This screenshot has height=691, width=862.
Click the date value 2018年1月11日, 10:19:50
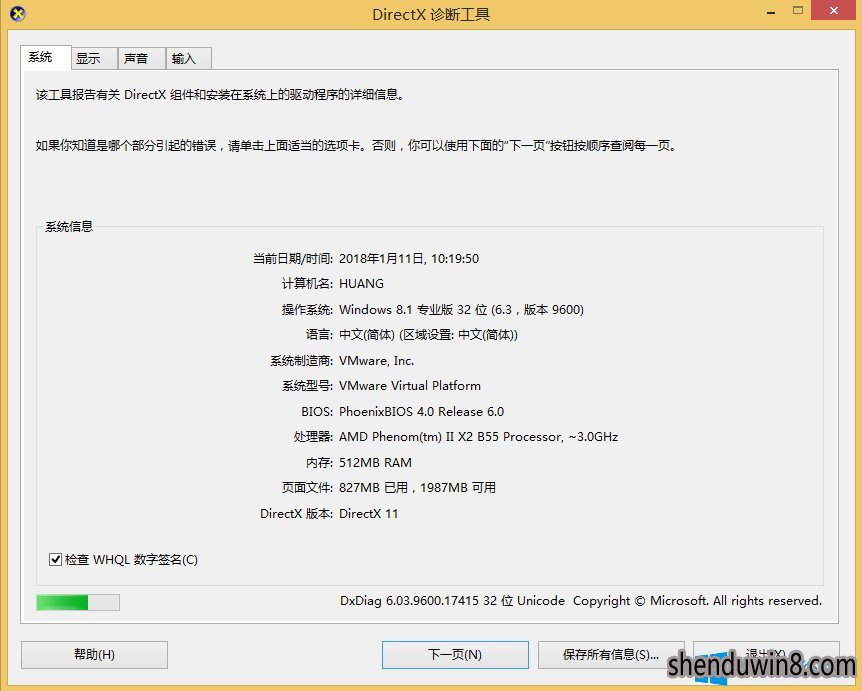(409, 258)
